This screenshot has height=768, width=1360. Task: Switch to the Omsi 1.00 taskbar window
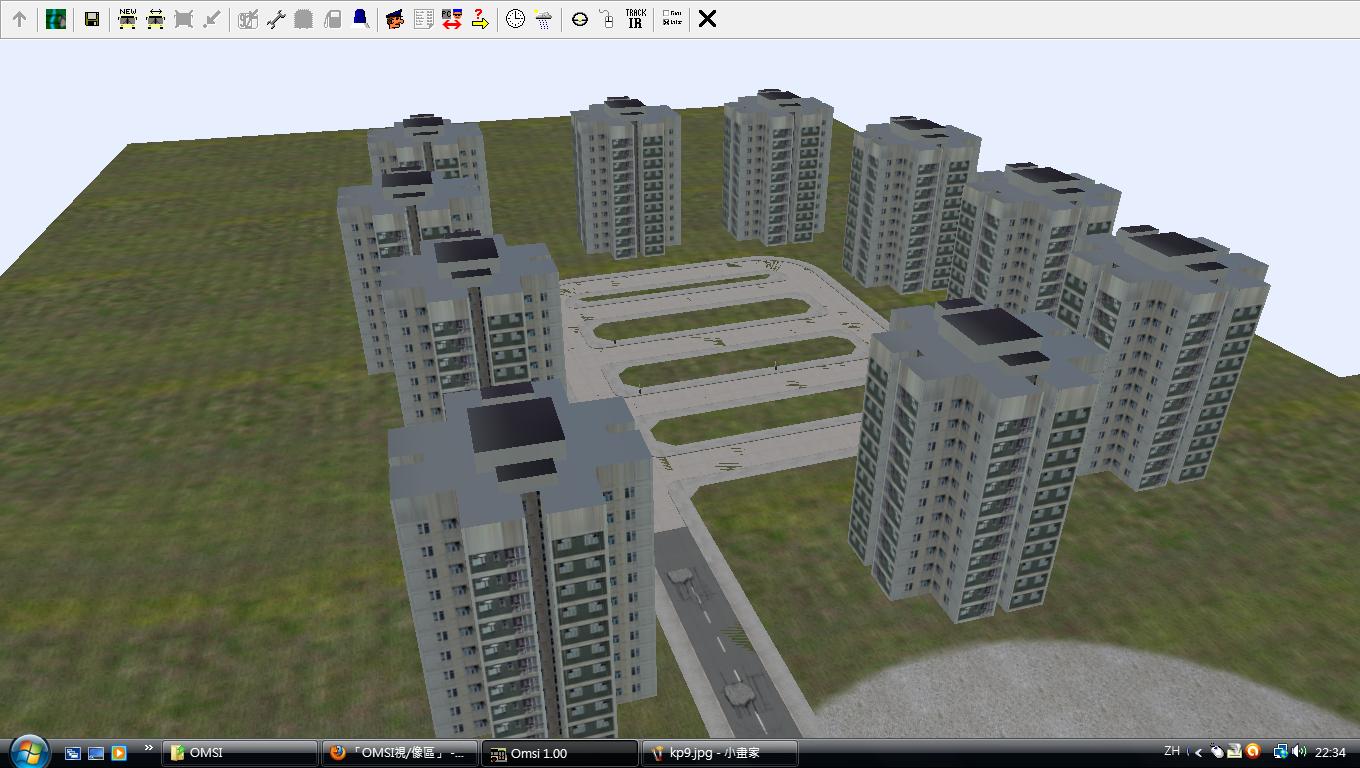pos(559,753)
